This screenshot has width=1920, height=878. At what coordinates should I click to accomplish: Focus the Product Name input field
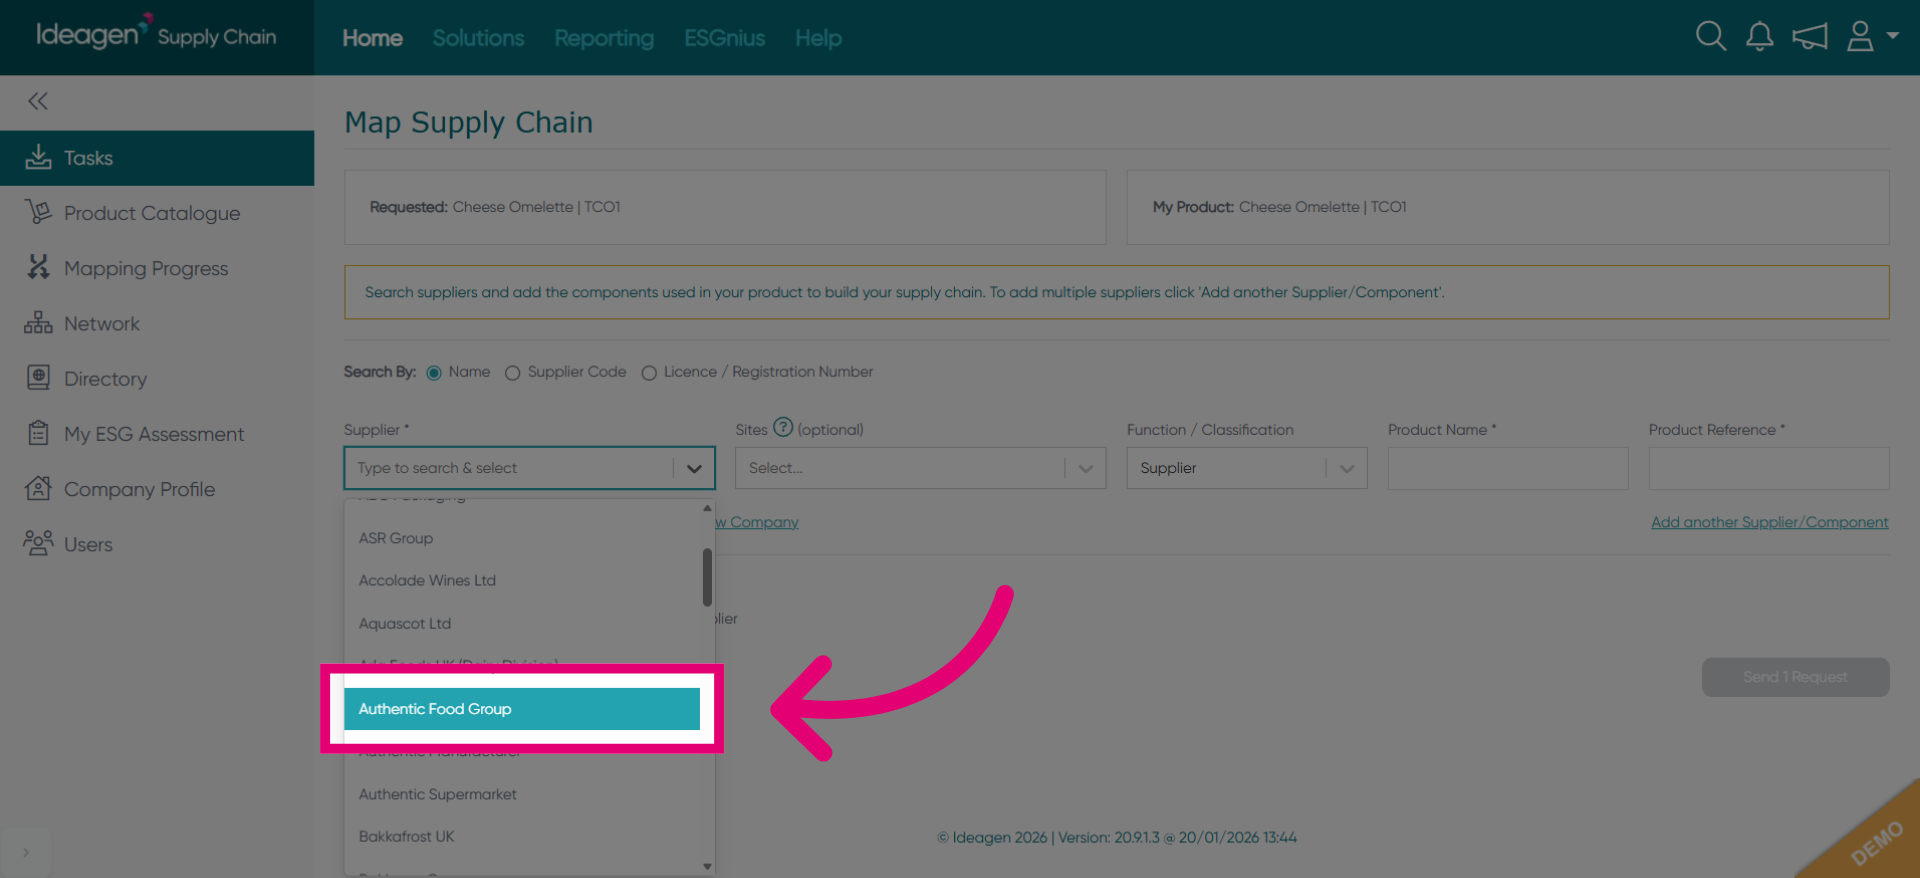[1508, 468]
